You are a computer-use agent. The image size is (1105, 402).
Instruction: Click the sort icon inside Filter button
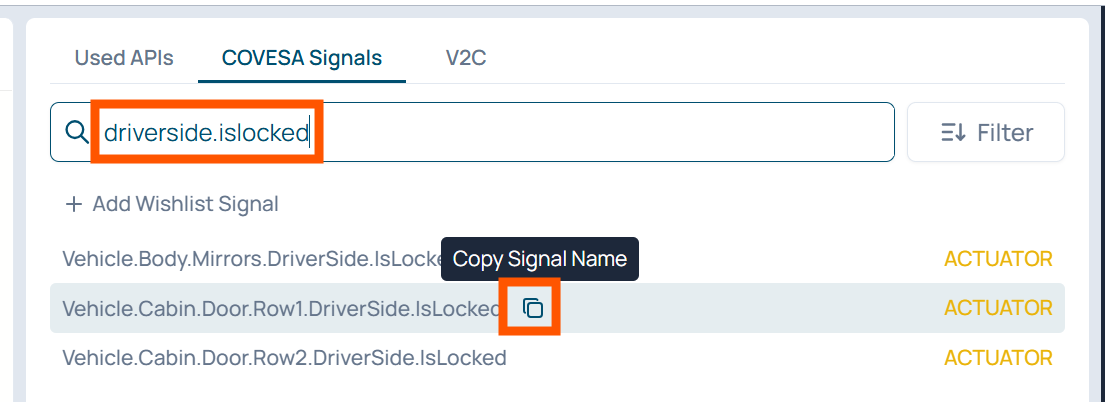coord(952,132)
